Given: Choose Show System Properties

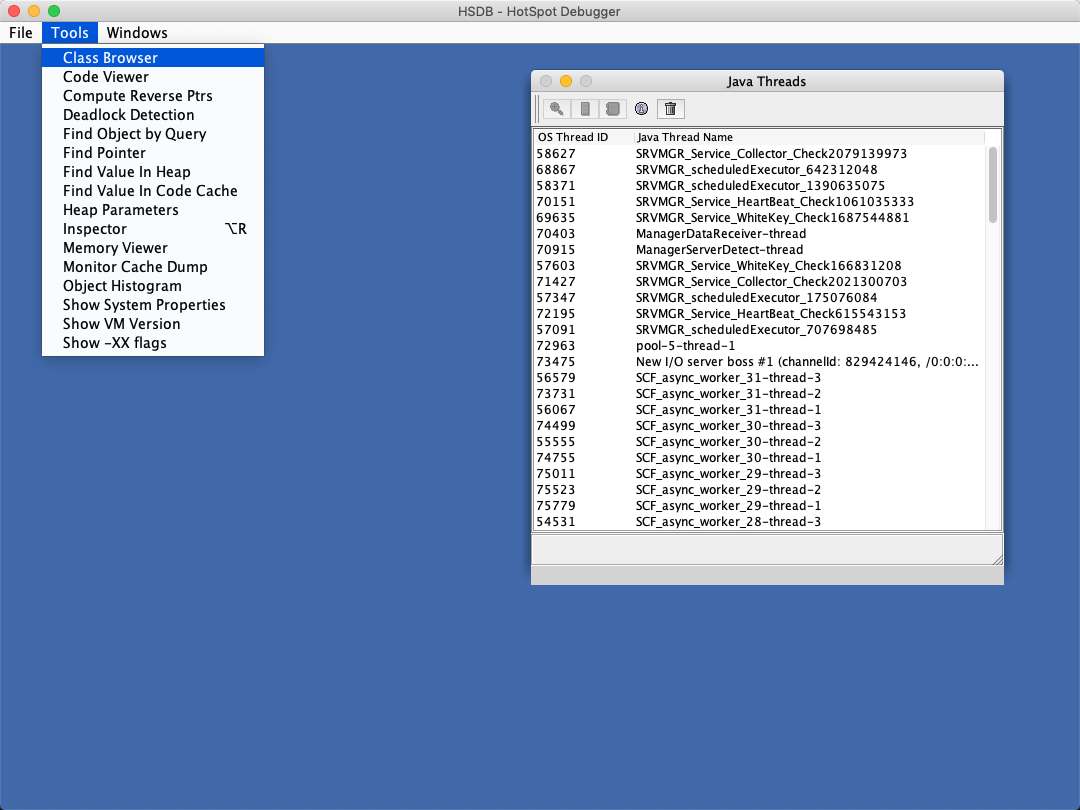Looking at the screenshot, I should pos(153,305).
